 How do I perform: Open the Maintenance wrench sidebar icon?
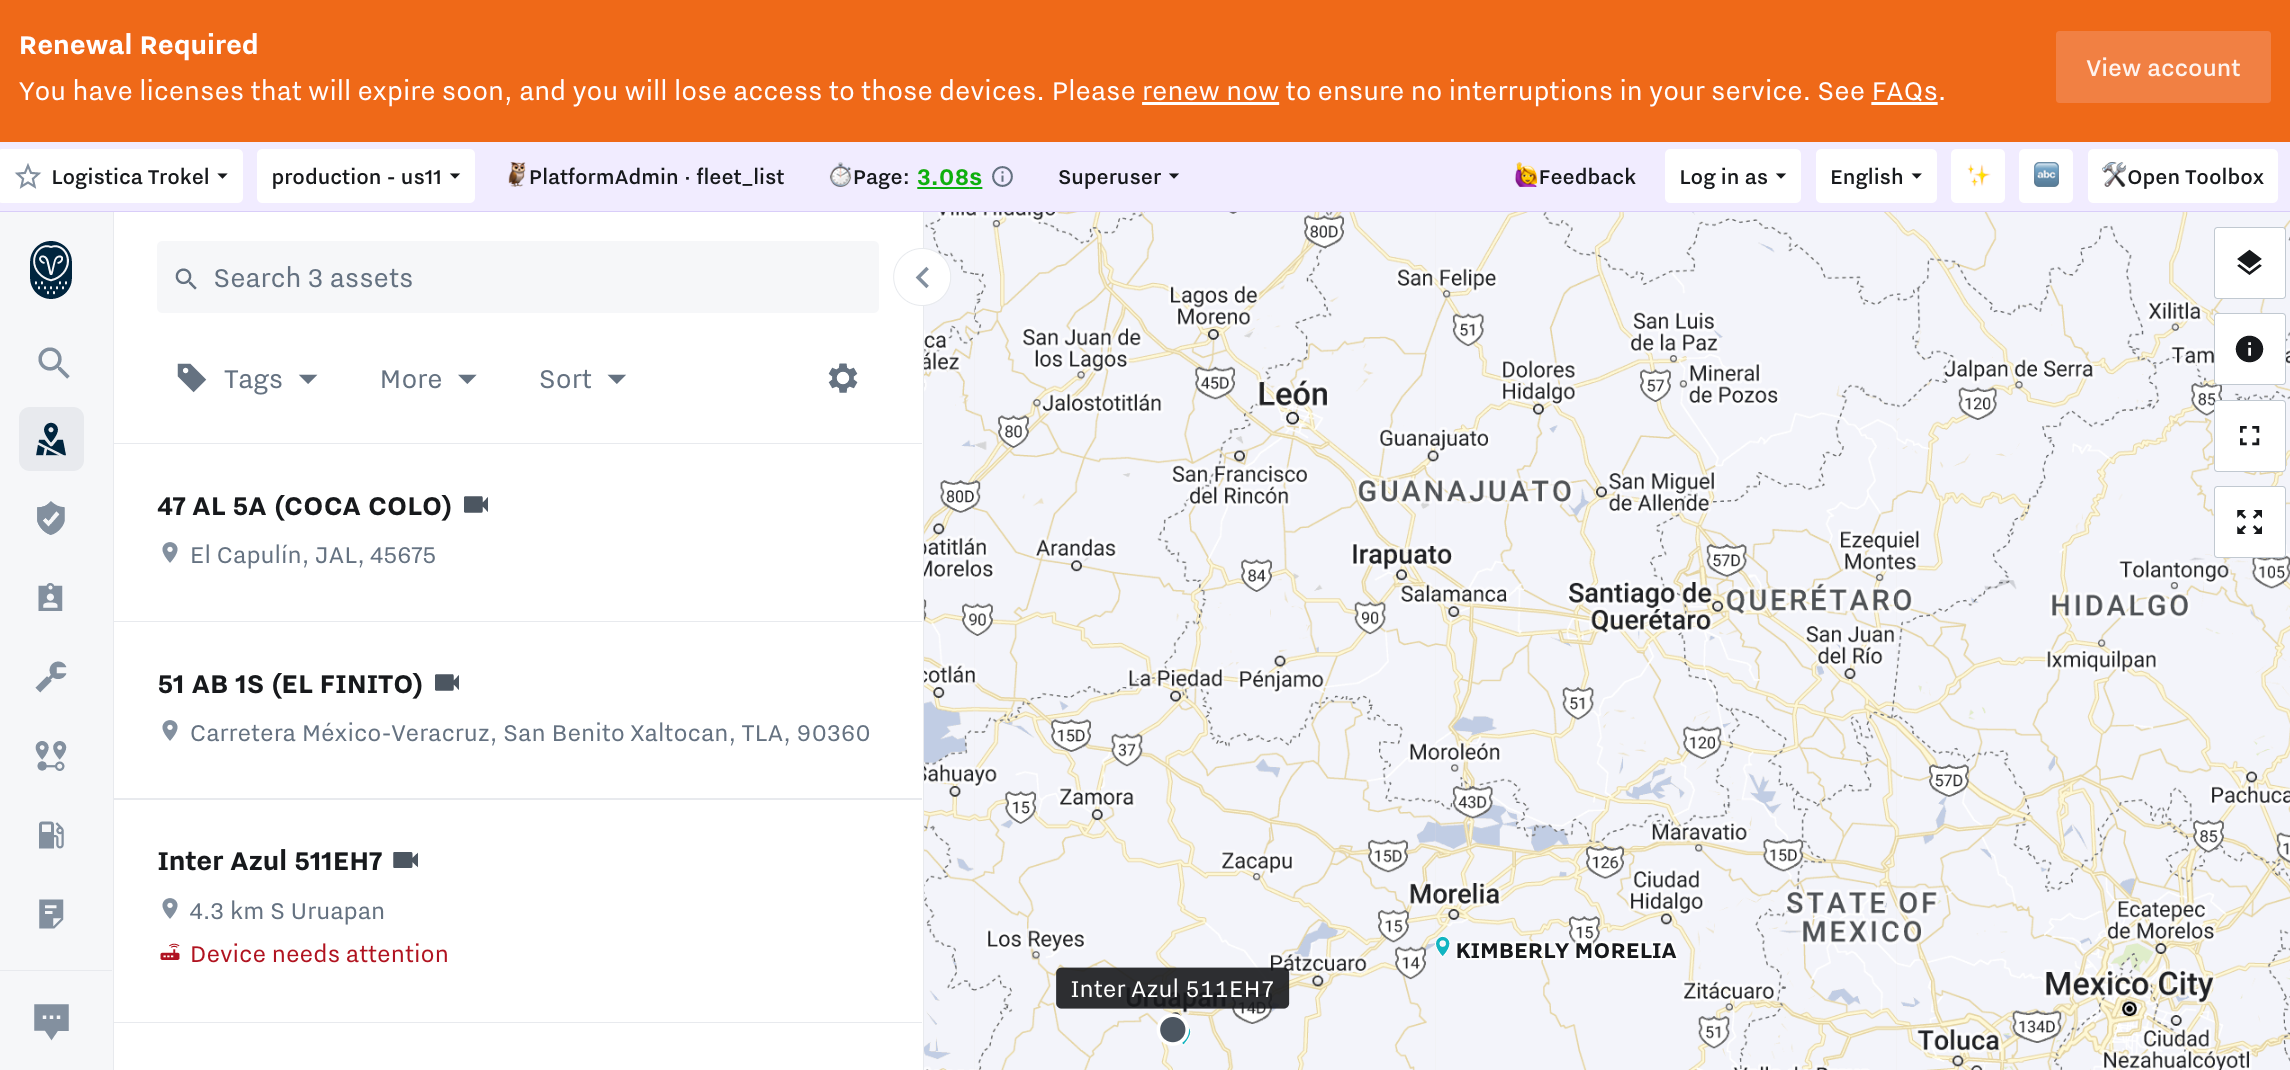click(x=51, y=677)
